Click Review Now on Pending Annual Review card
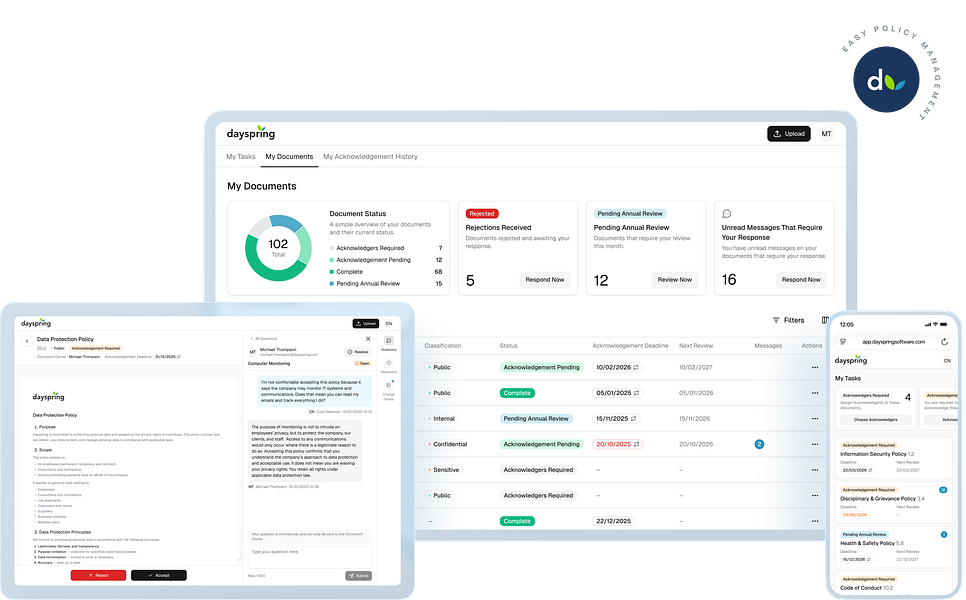 coord(675,280)
